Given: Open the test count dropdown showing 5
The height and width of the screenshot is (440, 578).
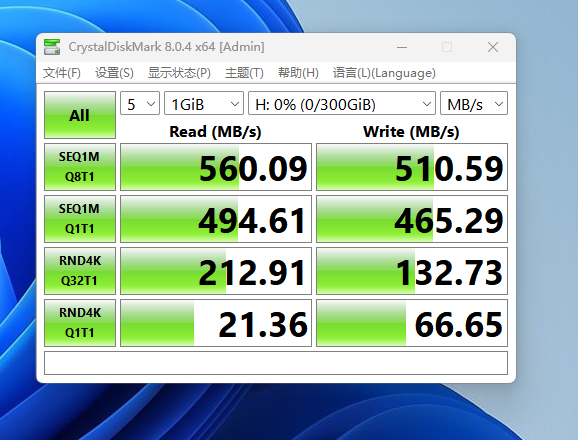Looking at the screenshot, I should 140,103.
